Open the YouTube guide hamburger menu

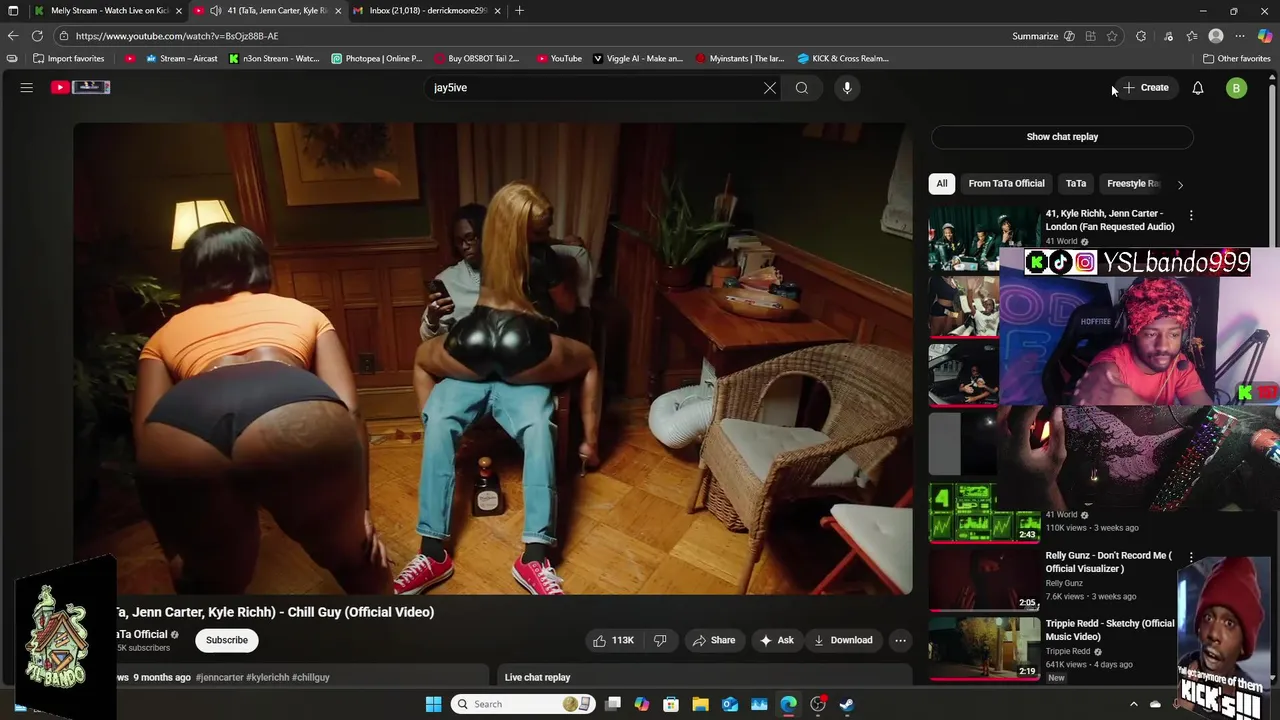tap(27, 88)
